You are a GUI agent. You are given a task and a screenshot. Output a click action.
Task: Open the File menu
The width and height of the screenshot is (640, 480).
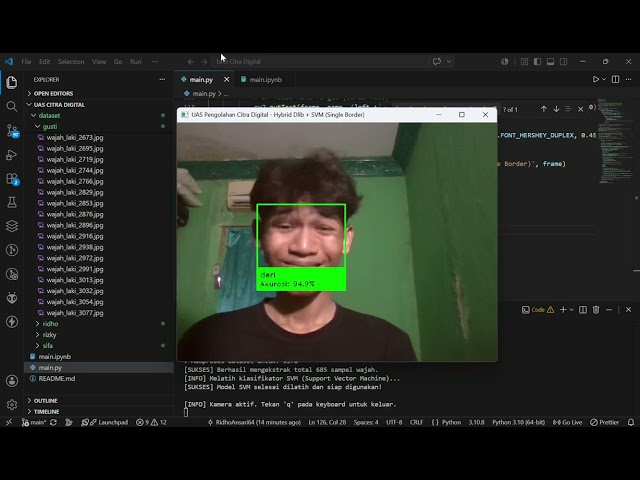tap(26, 62)
